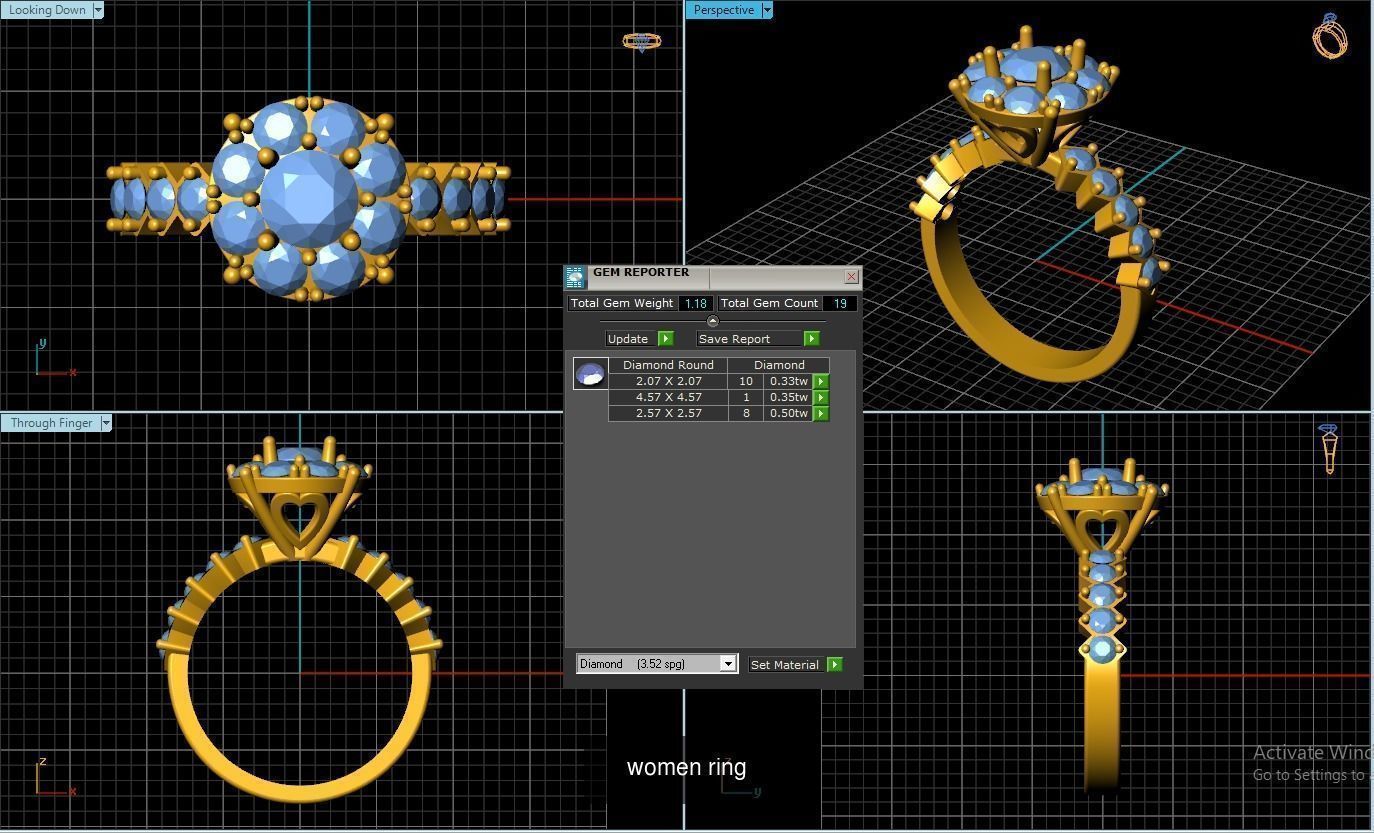Image resolution: width=1374 pixels, height=833 pixels.
Task: Click green arrow on the 0.35tw row
Action: tap(821, 397)
